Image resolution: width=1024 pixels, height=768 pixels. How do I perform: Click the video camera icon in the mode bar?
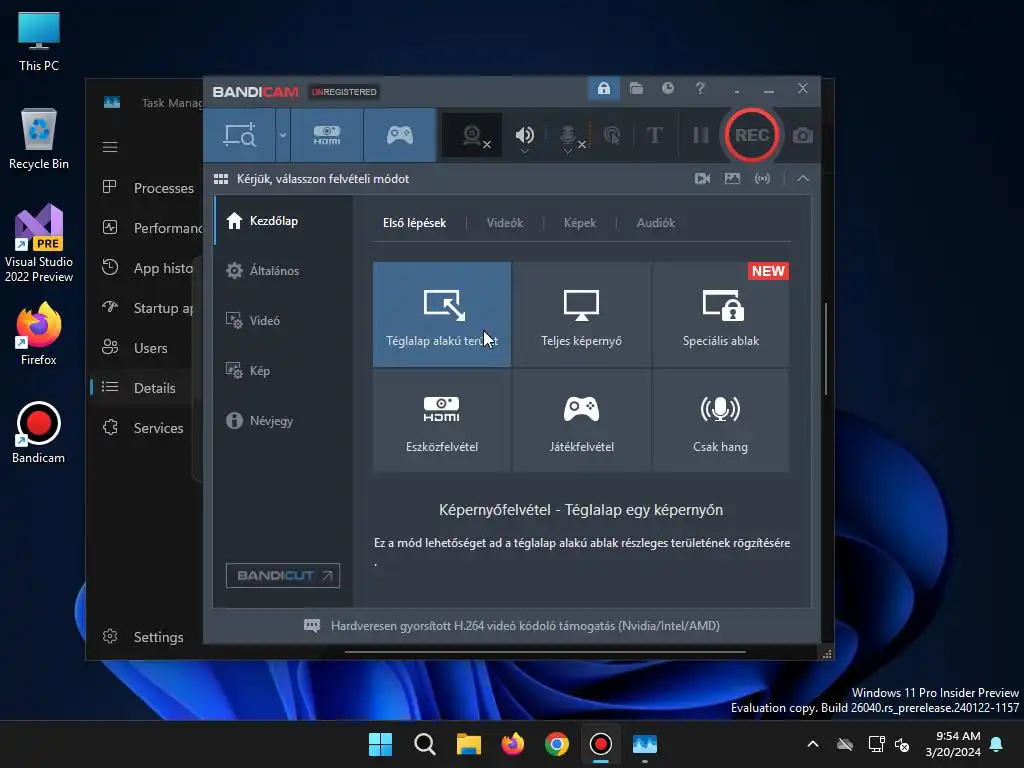[x=703, y=178]
